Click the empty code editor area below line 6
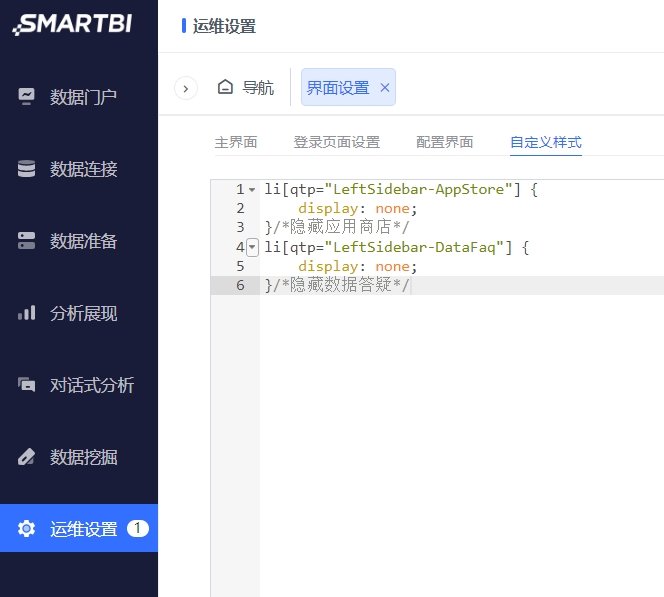 pos(462,445)
